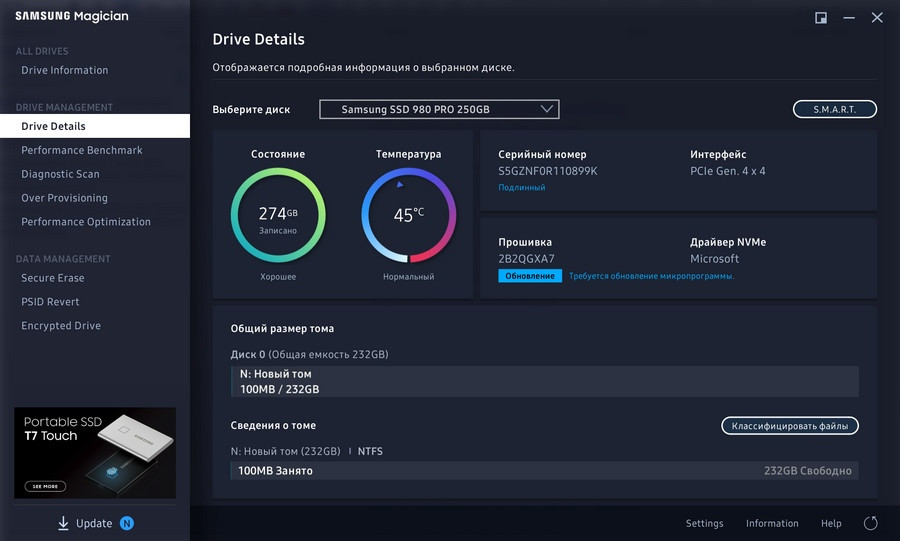Screen dimensions: 900x541
Task: Click the Подлинный authenticity link
Action: [x=522, y=188]
